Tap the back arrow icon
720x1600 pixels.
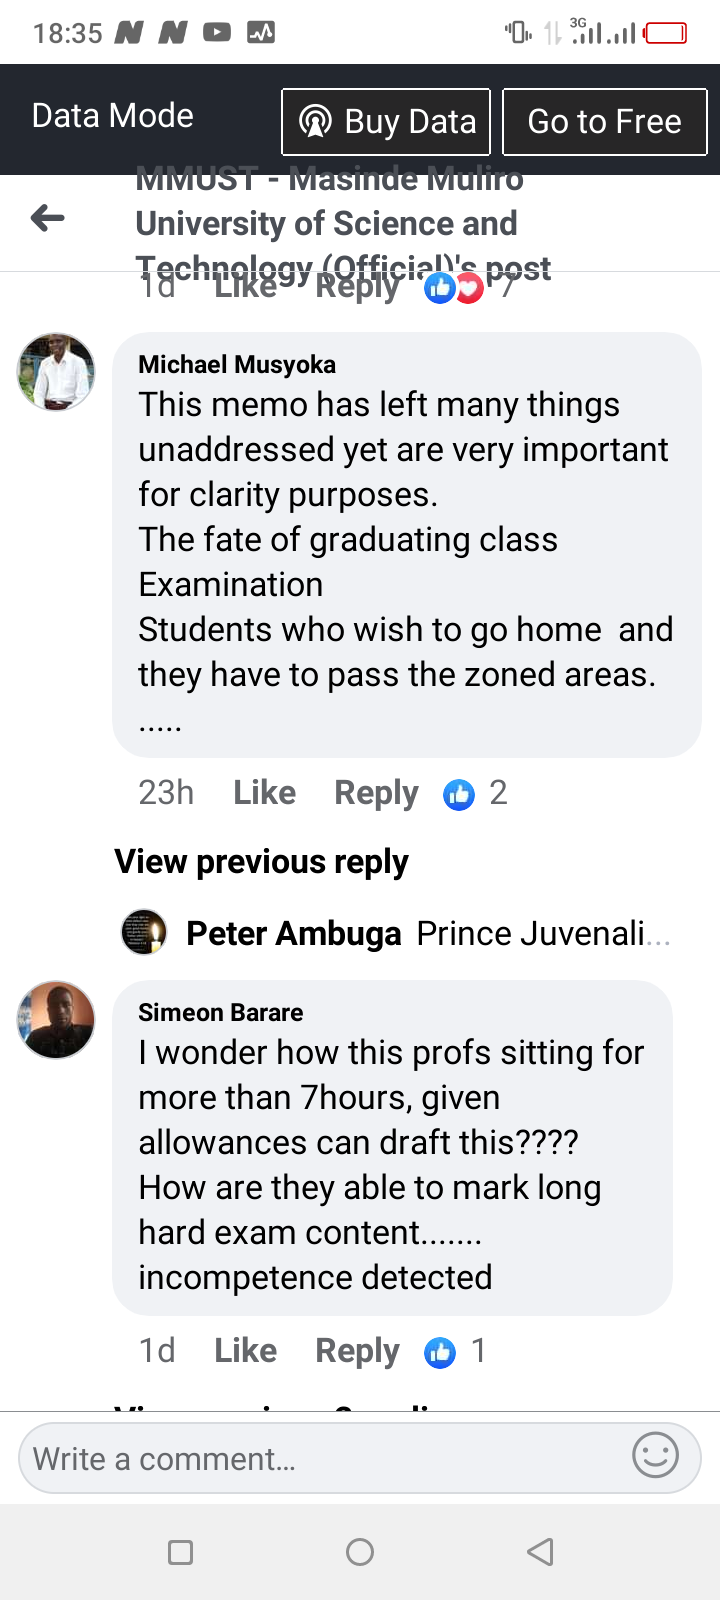pyautogui.click(x=48, y=217)
